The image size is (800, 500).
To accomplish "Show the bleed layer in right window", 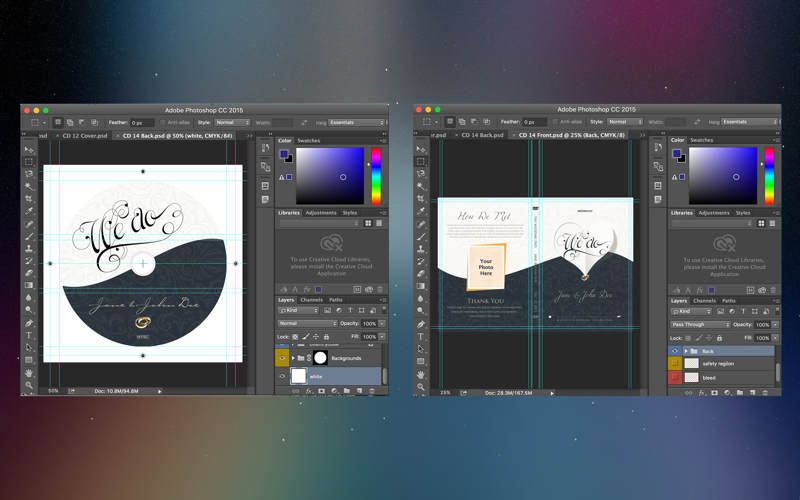I will pyautogui.click(x=674, y=378).
